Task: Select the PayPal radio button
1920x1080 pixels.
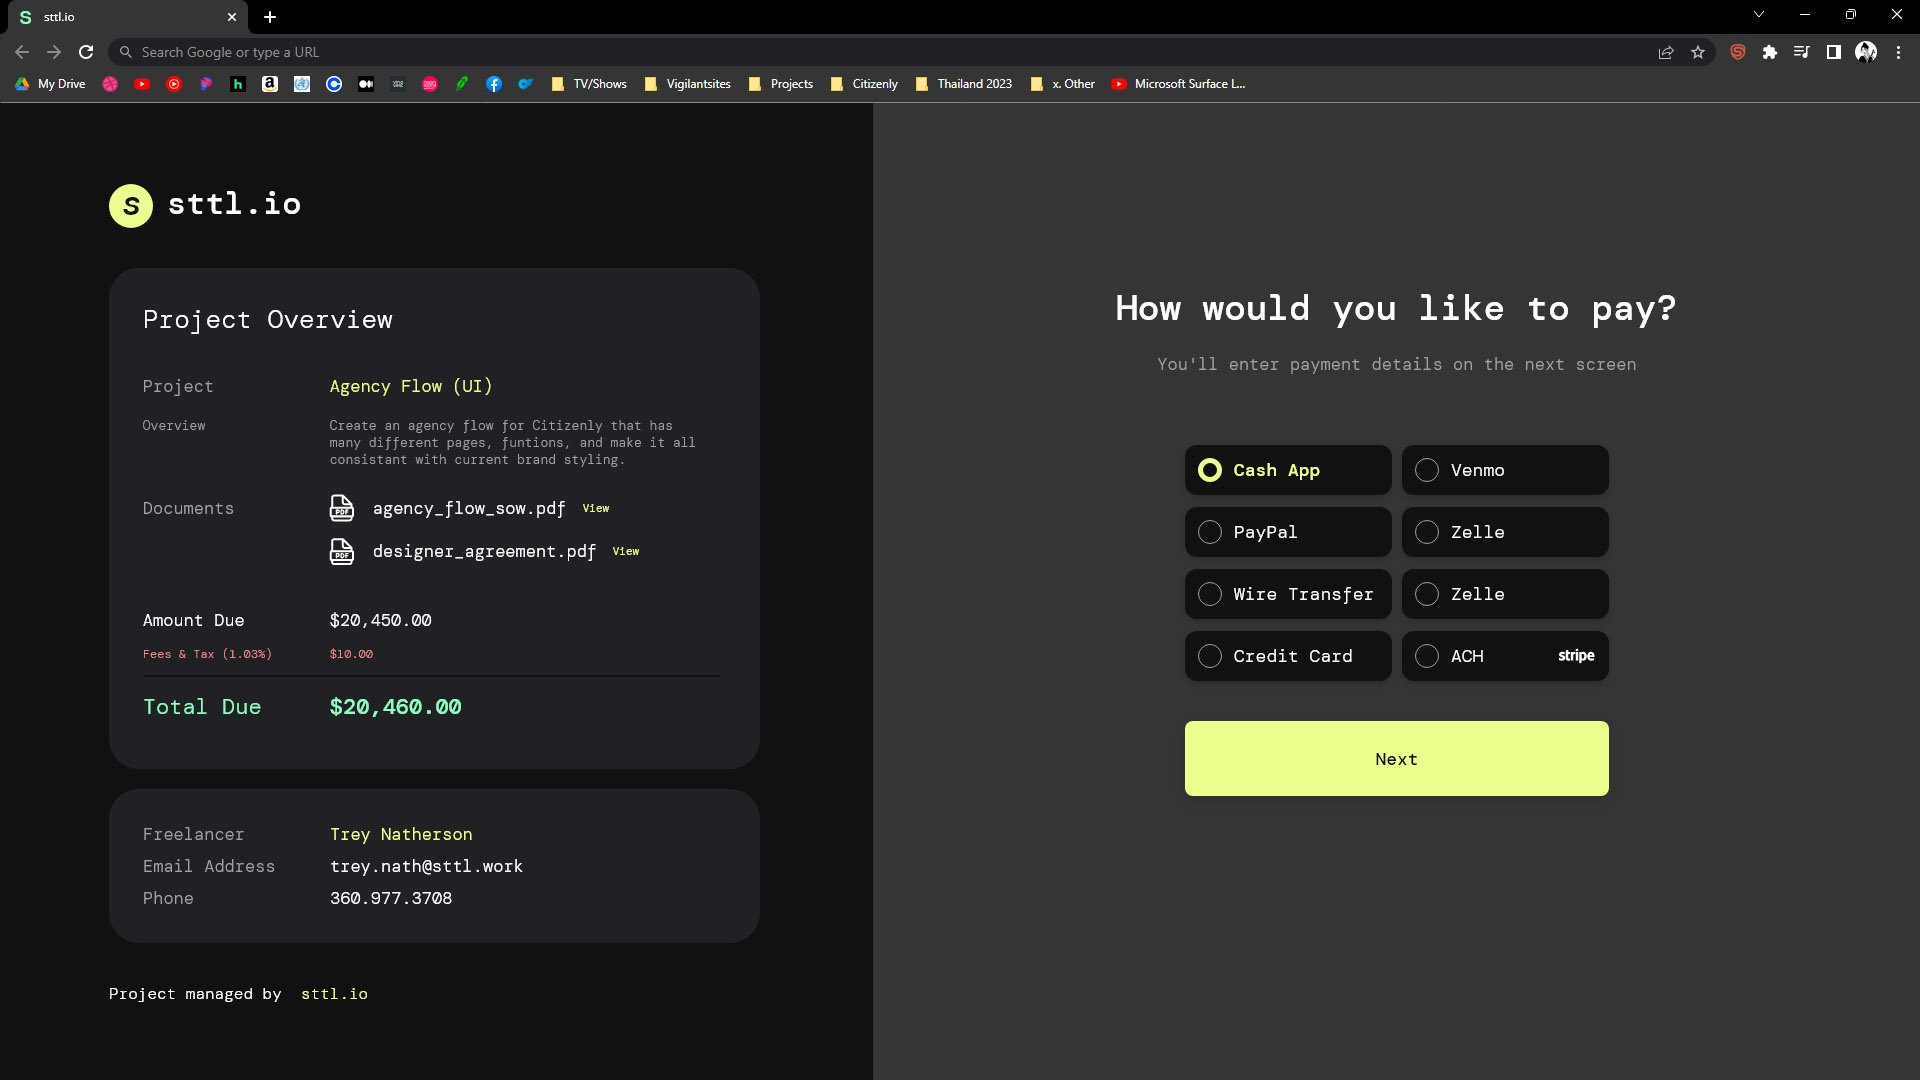Action: (x=1210, y=532)
